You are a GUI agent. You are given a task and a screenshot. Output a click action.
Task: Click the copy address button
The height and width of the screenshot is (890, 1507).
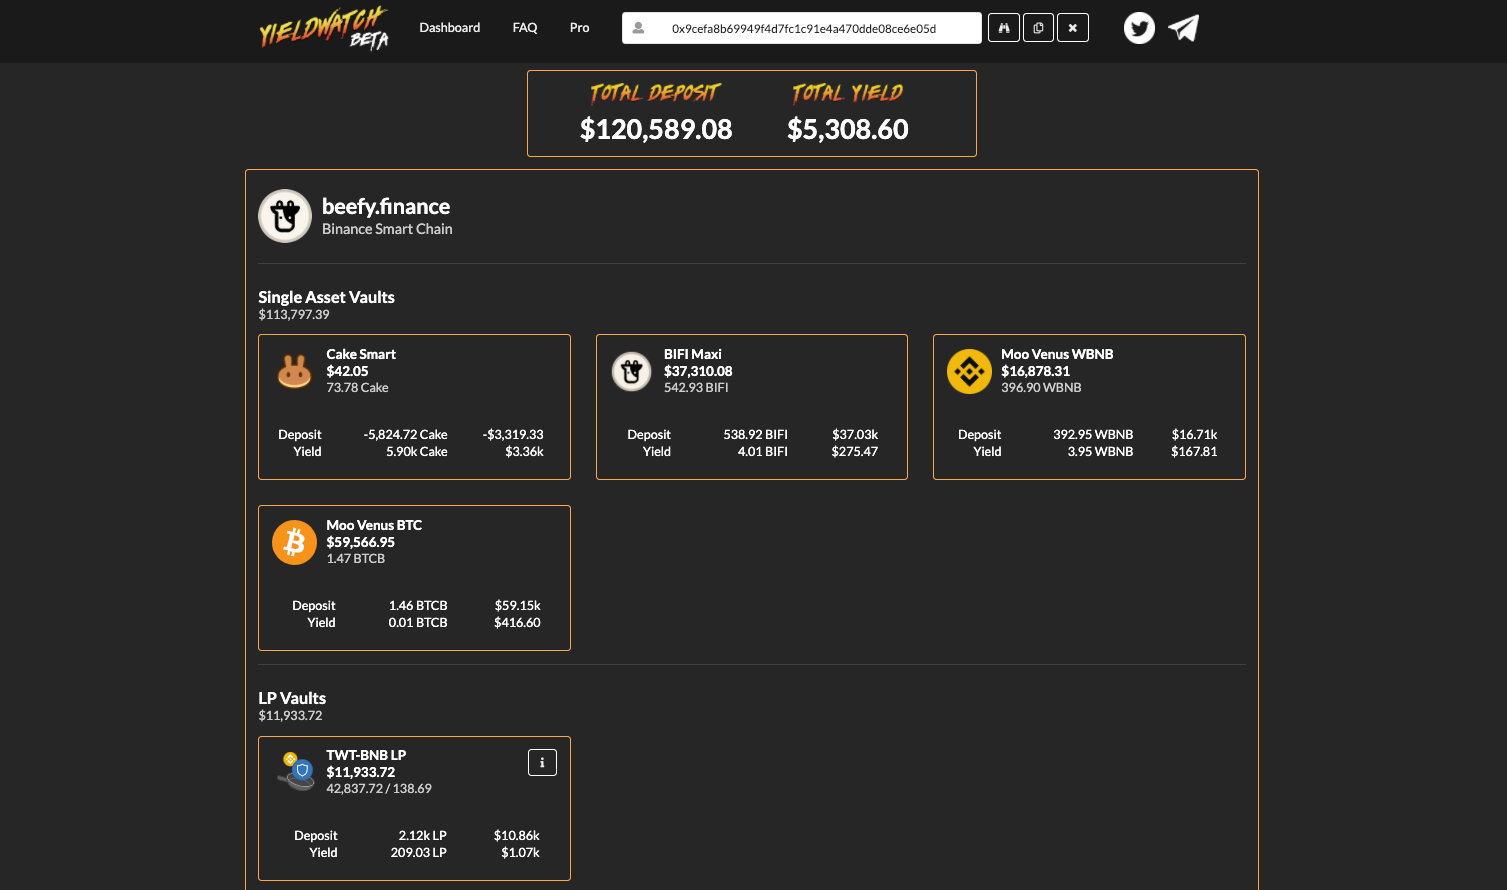pyautogui.click(x=1038, y=28)
